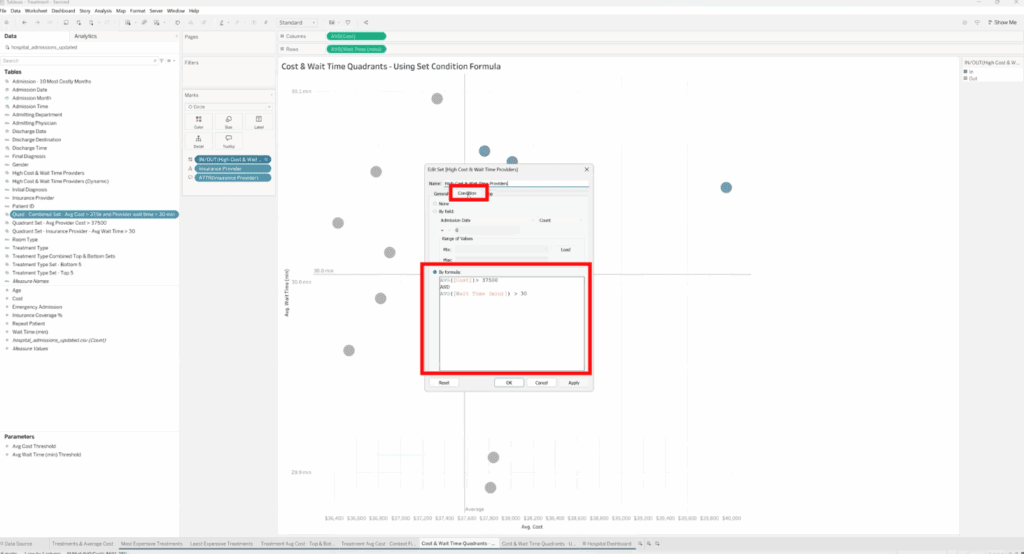Viewport: 1024px width, 554px height.
Task: Click the AVG(Cost) pill on Columns
Action: point(356,37)
